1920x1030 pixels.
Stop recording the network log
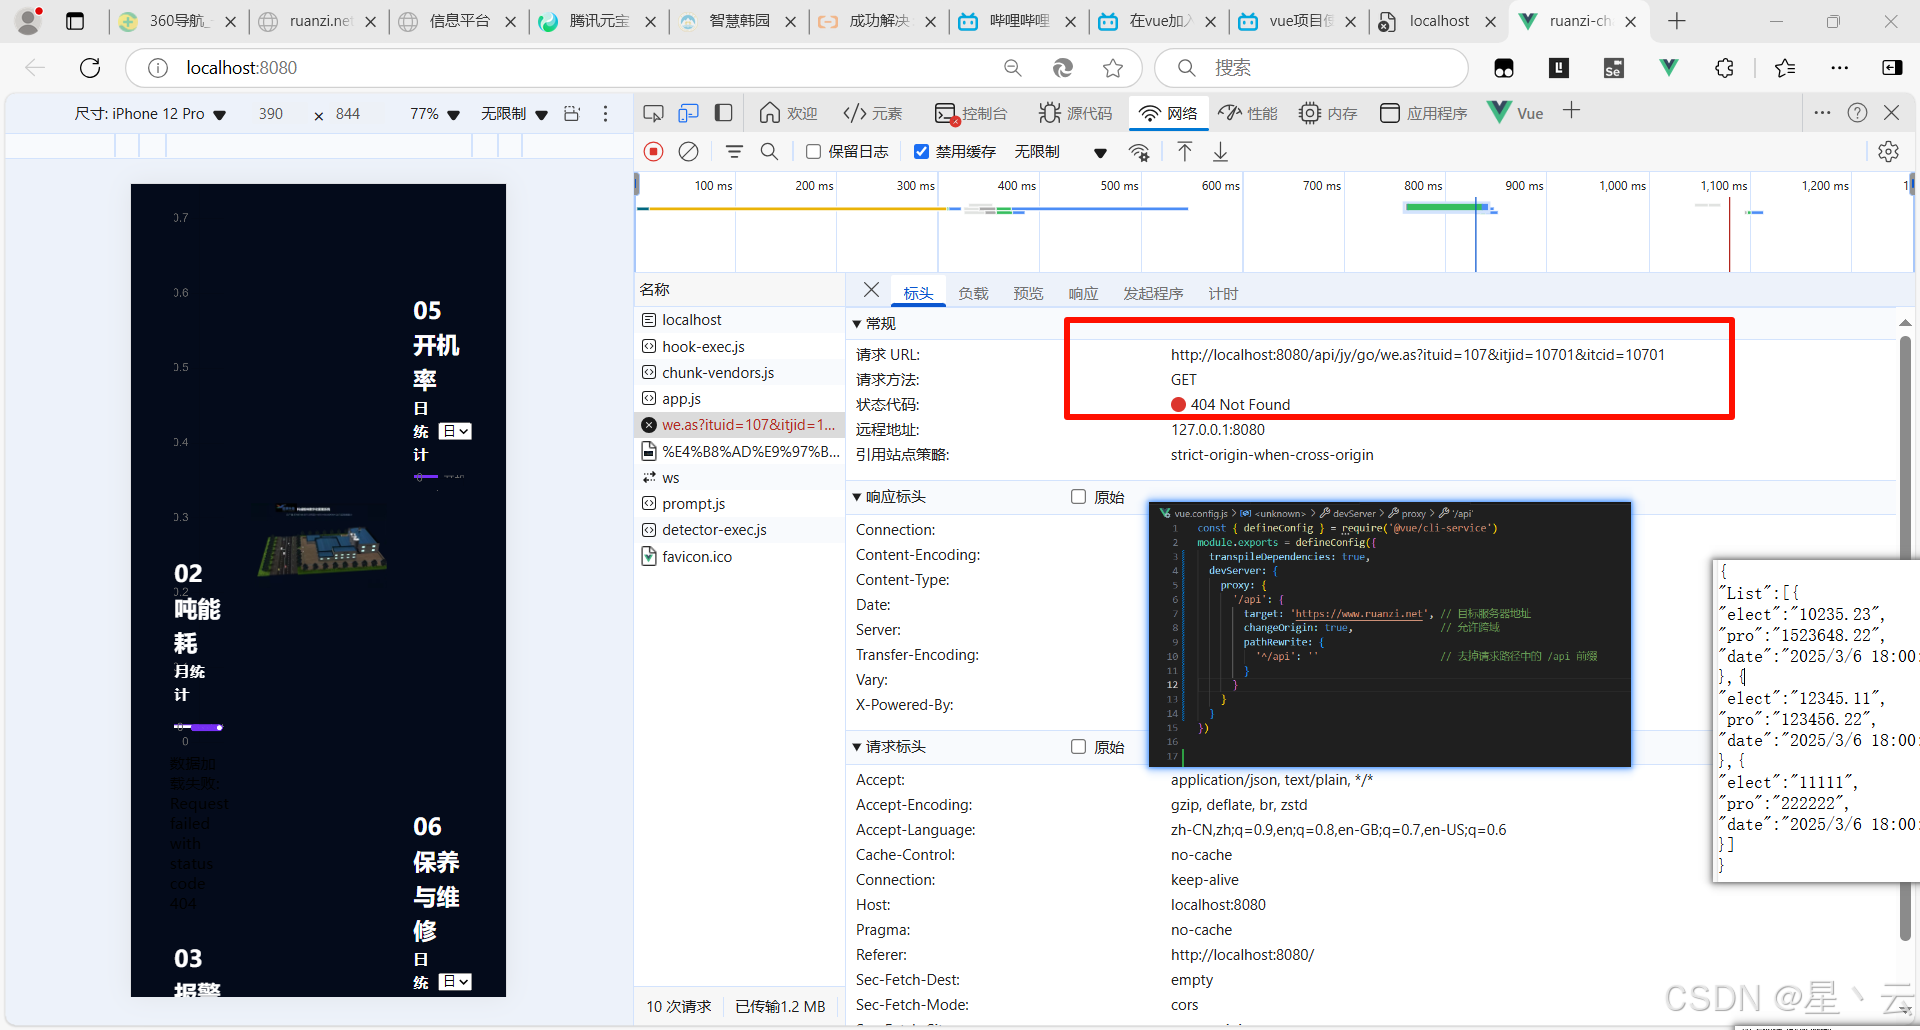point(653,151)
